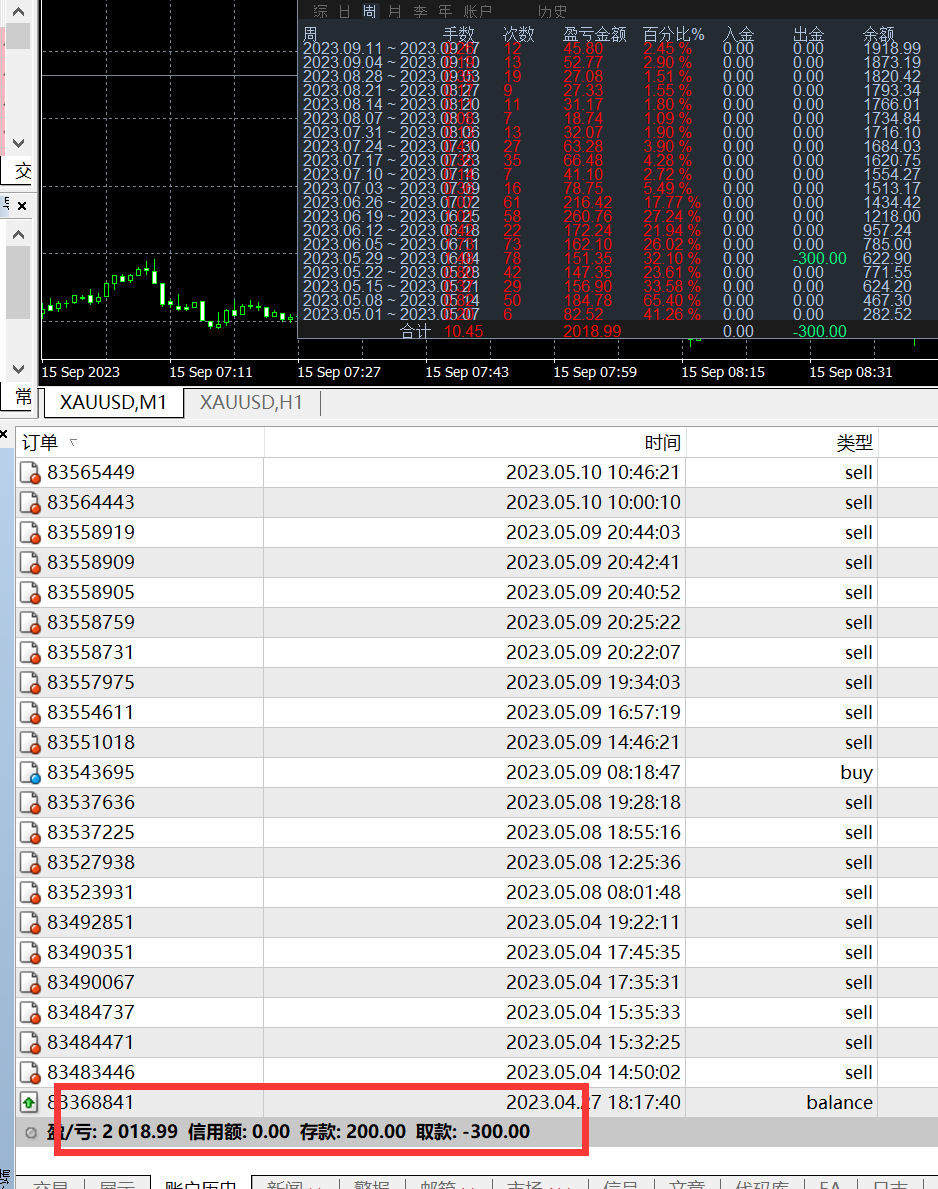This screenshot has width=938, height=1189.
Task: Open the 账户历史 tab at the bottom
Action: [x=200, y=1184]
